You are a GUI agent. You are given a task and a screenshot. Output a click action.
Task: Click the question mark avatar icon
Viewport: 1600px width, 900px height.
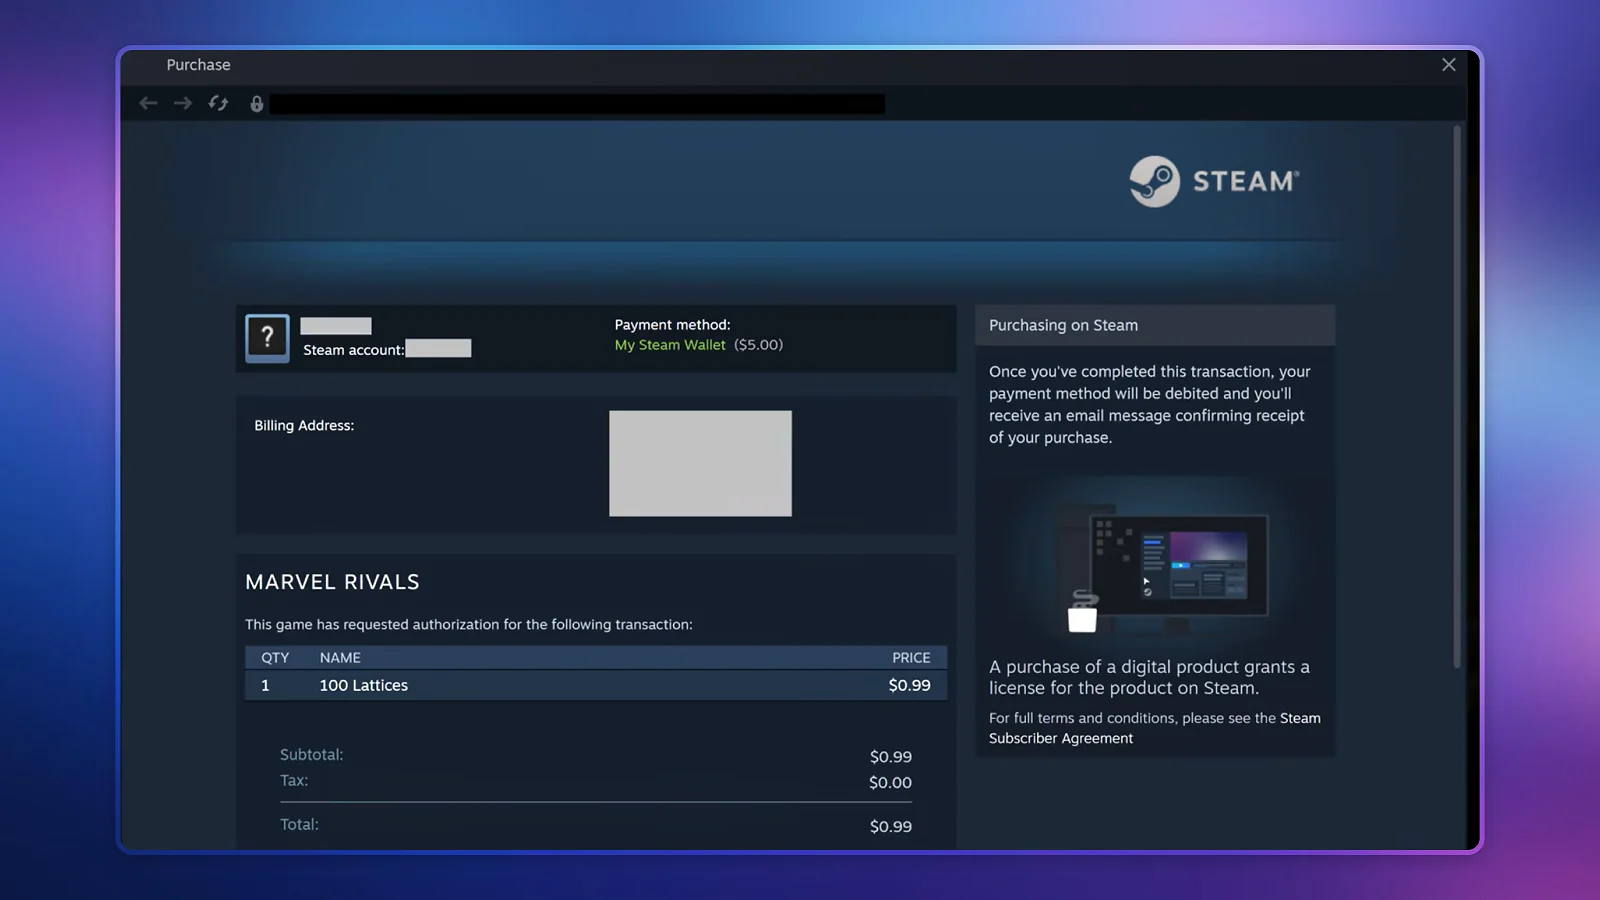(267, 338)
